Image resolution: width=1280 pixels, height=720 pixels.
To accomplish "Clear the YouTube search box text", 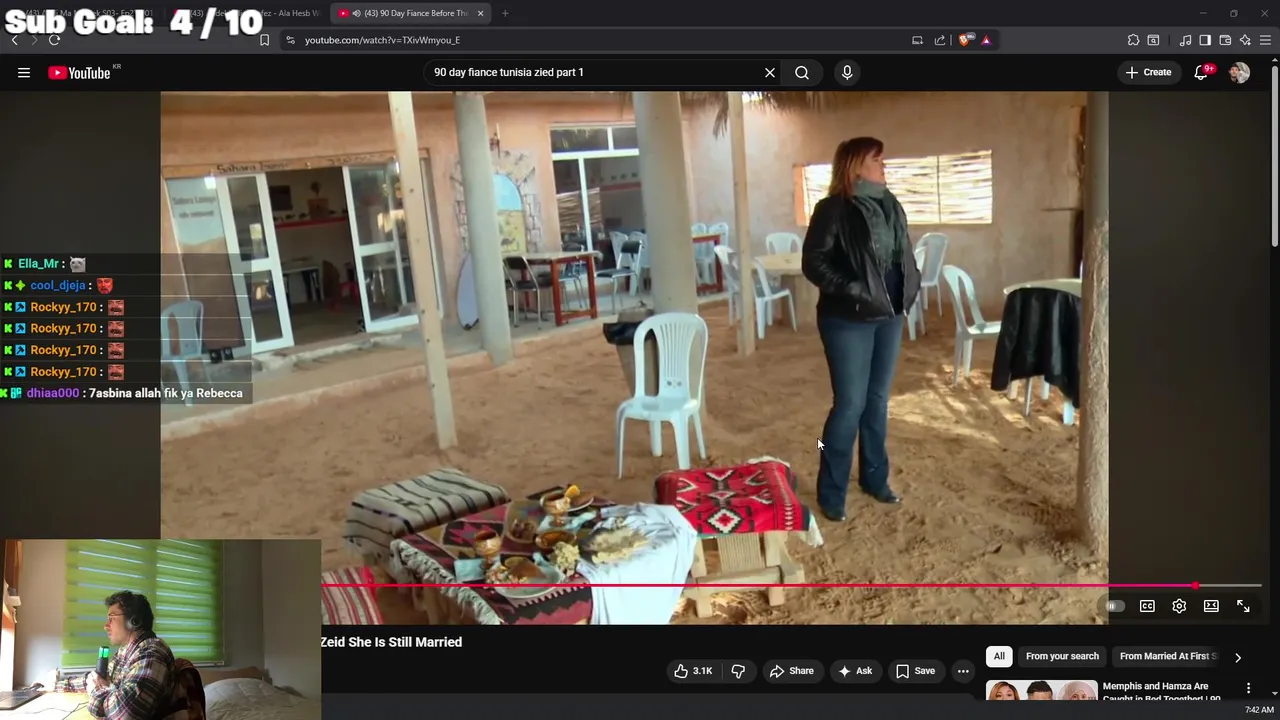I will [x=770, y=72].
